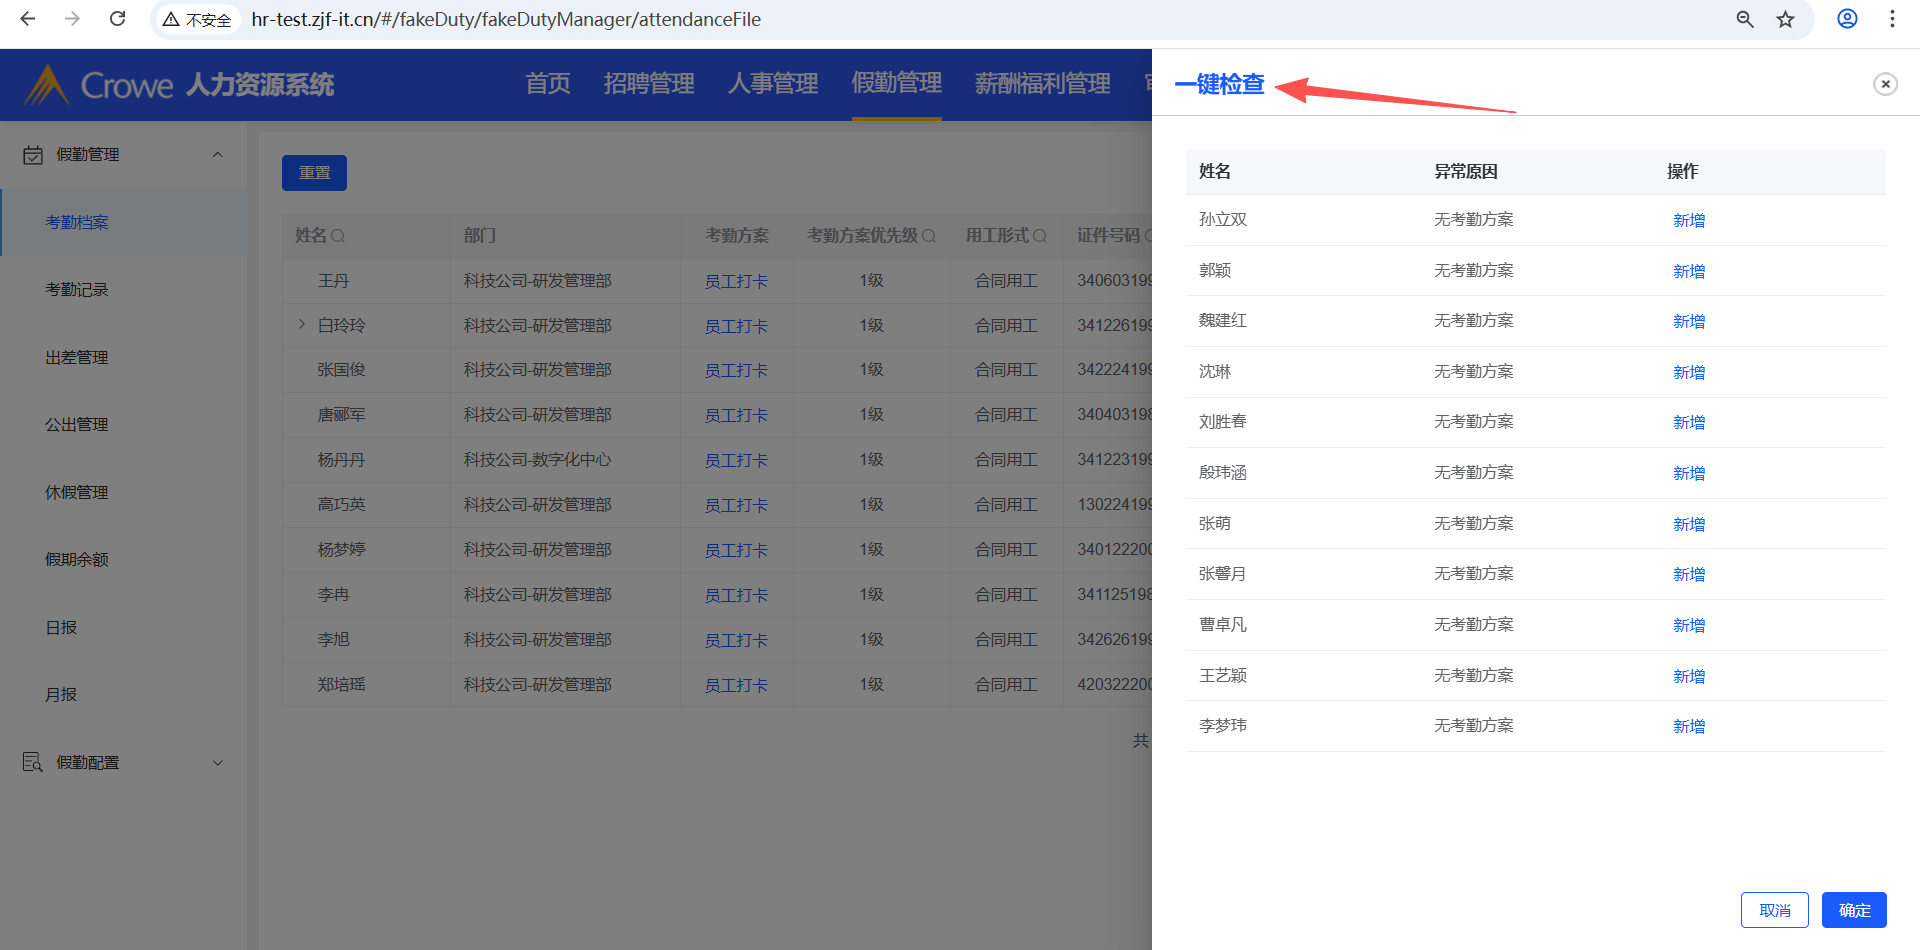Bookmark this page using the star icon
Screen dimensions: 1920x950
tap(1785, 19)
